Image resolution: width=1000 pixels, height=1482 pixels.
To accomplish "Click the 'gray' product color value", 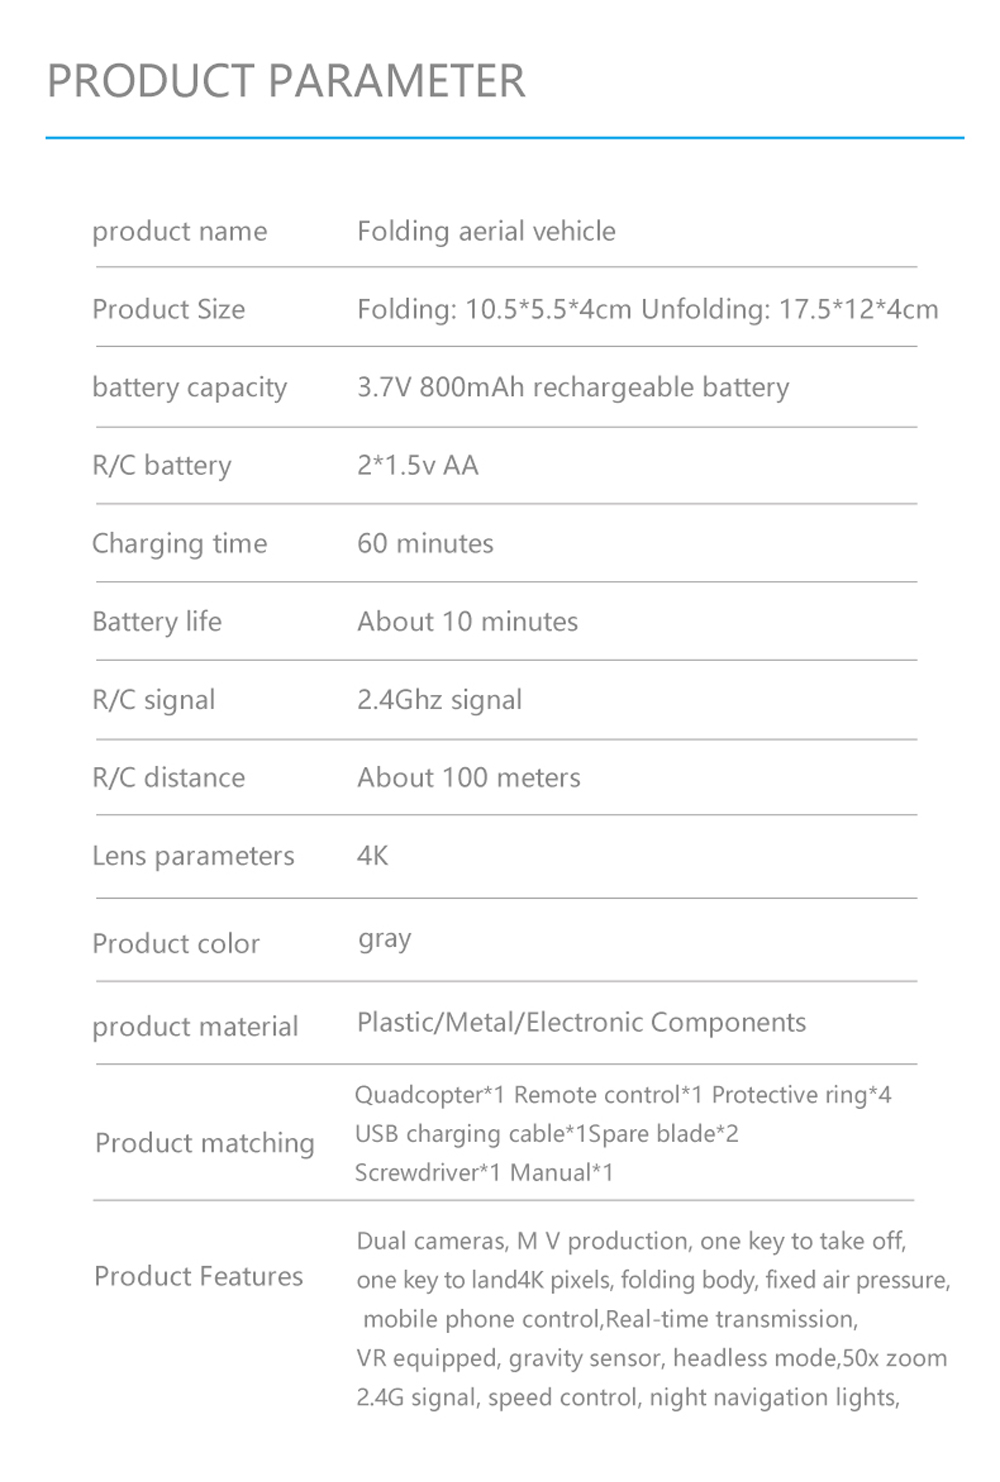I will click(x=385, y=940).
